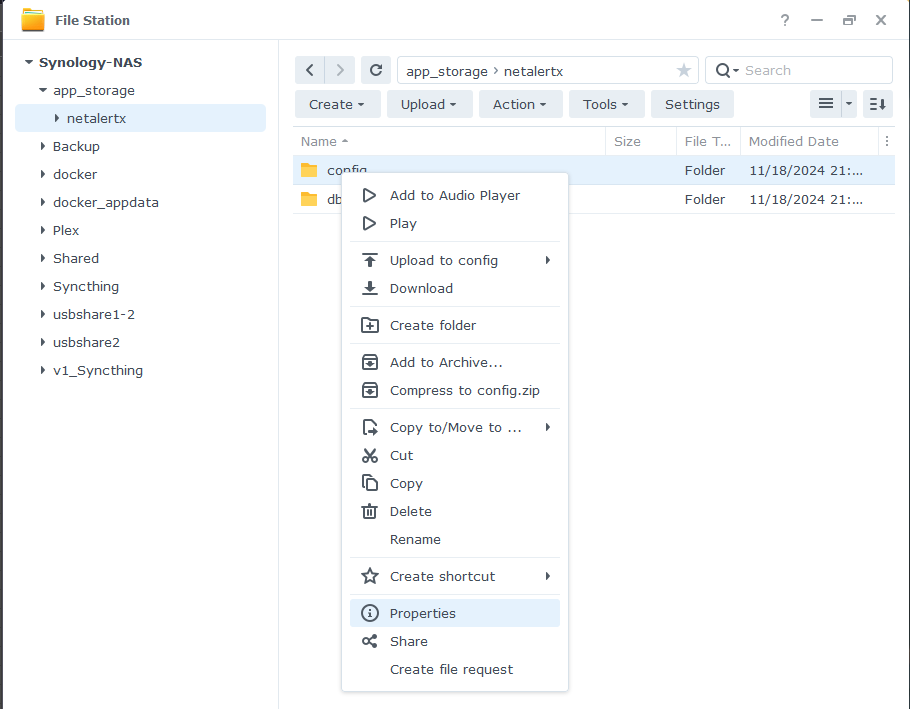
Task: Switch to list view icon
Action: tap(826, 104)
